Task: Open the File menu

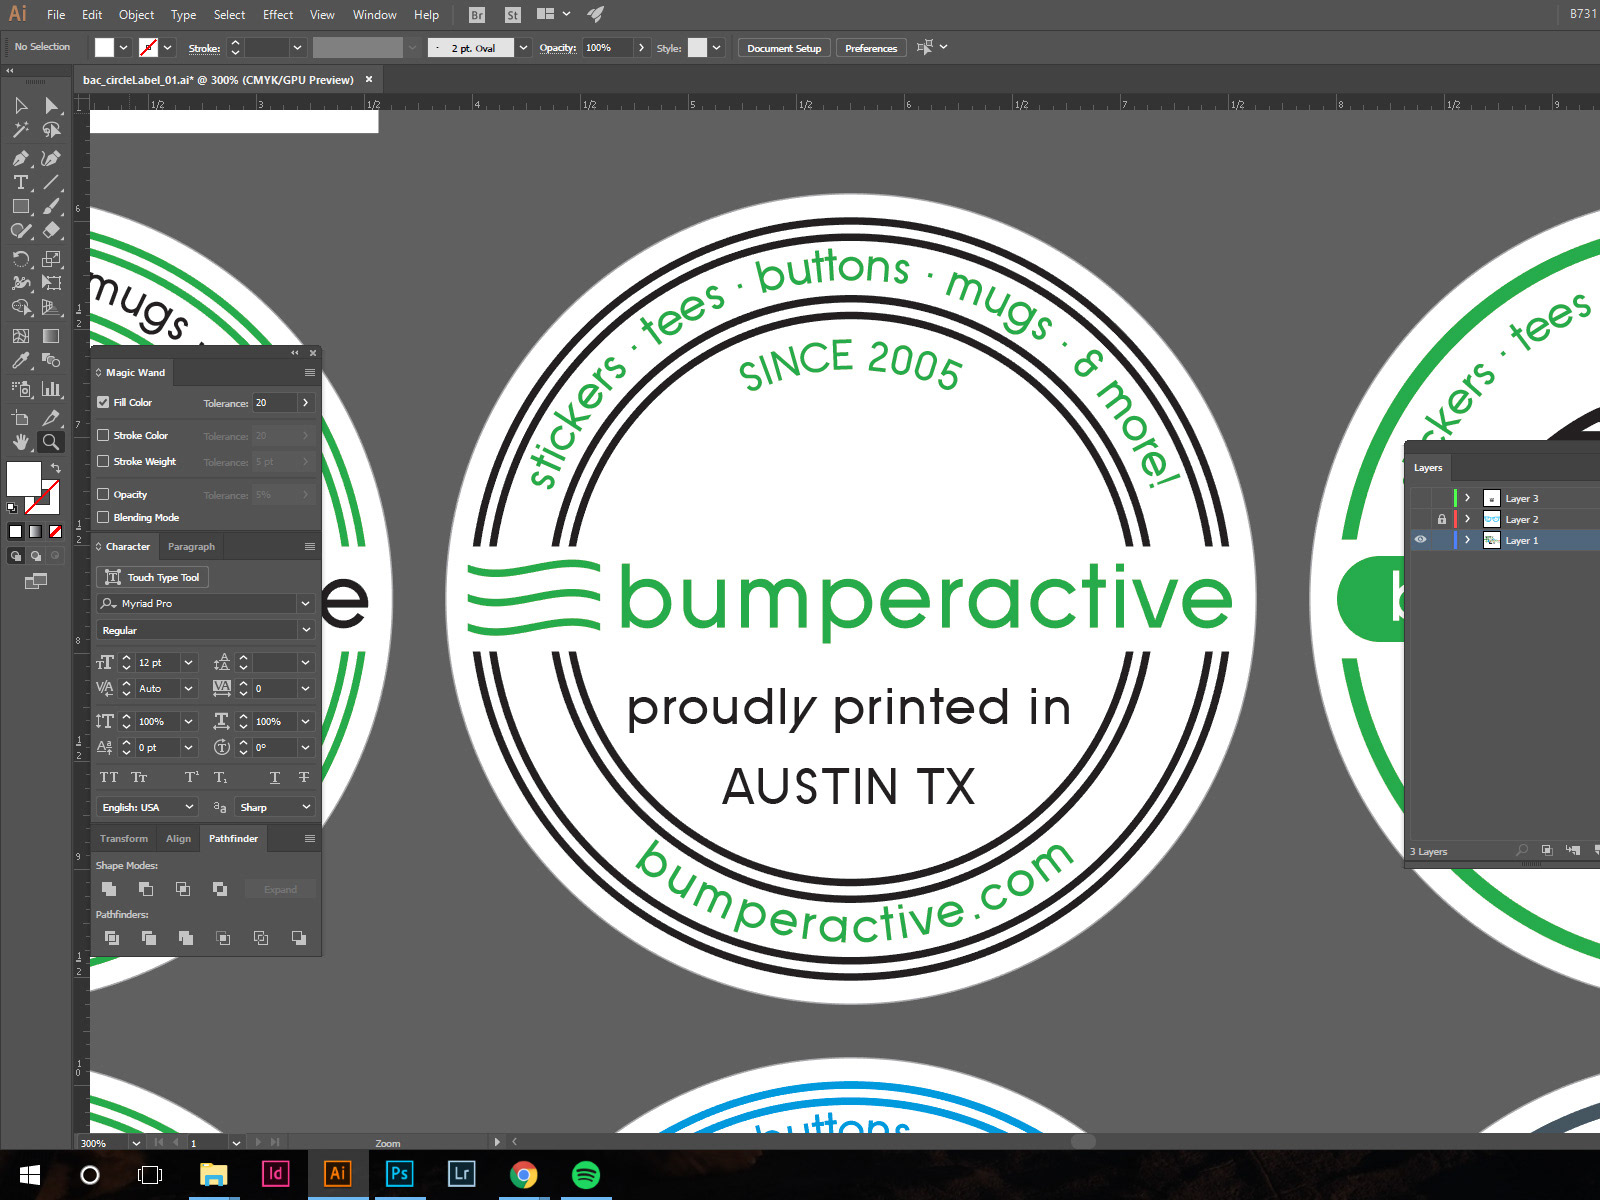Action: coord(56,15)
